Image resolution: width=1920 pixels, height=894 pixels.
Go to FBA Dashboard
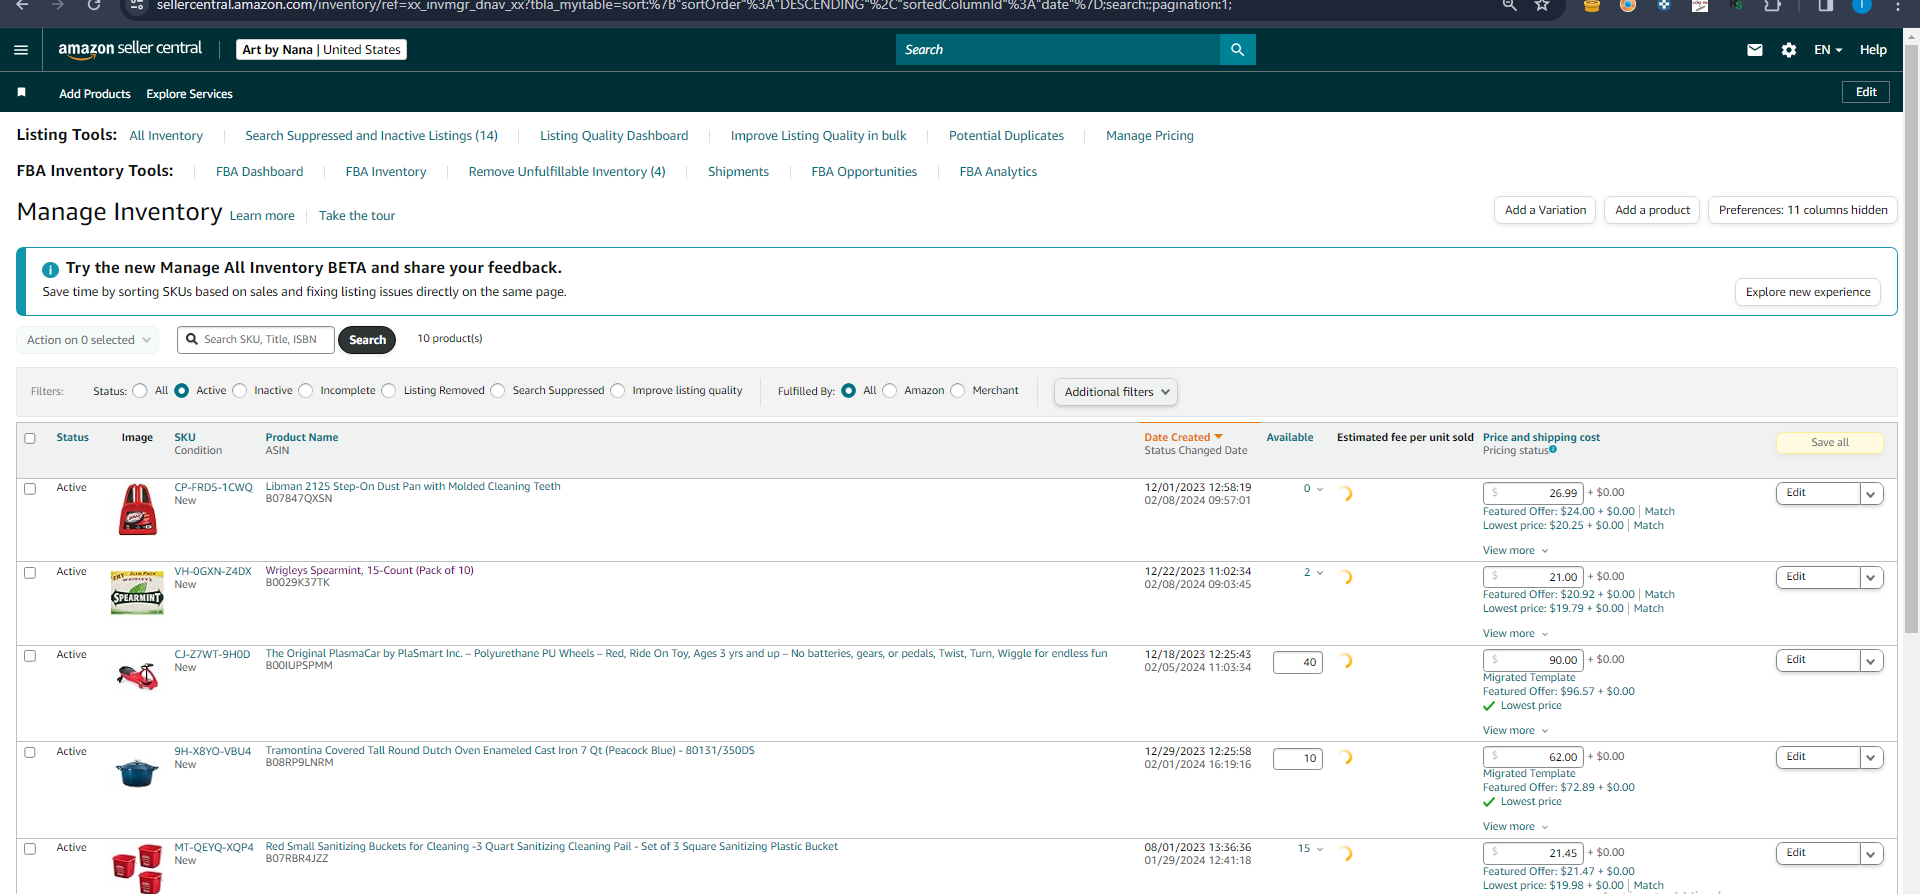(259, 172)
